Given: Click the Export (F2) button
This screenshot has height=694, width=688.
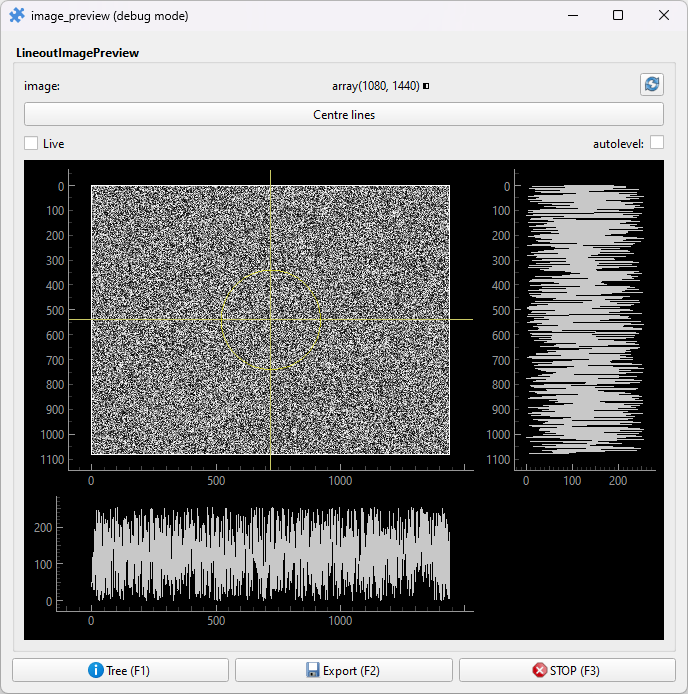Looking at the screenshot, I should coord(344,670).
